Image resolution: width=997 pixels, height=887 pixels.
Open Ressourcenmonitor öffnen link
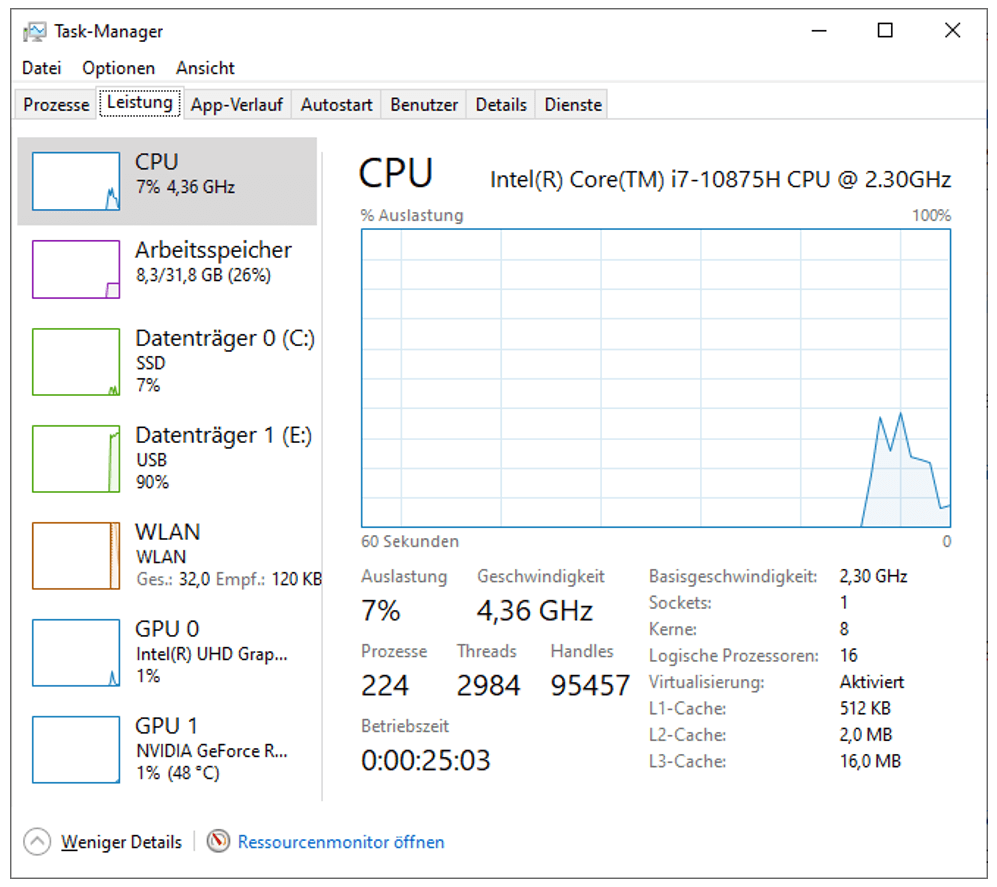(x=341, y=842)
